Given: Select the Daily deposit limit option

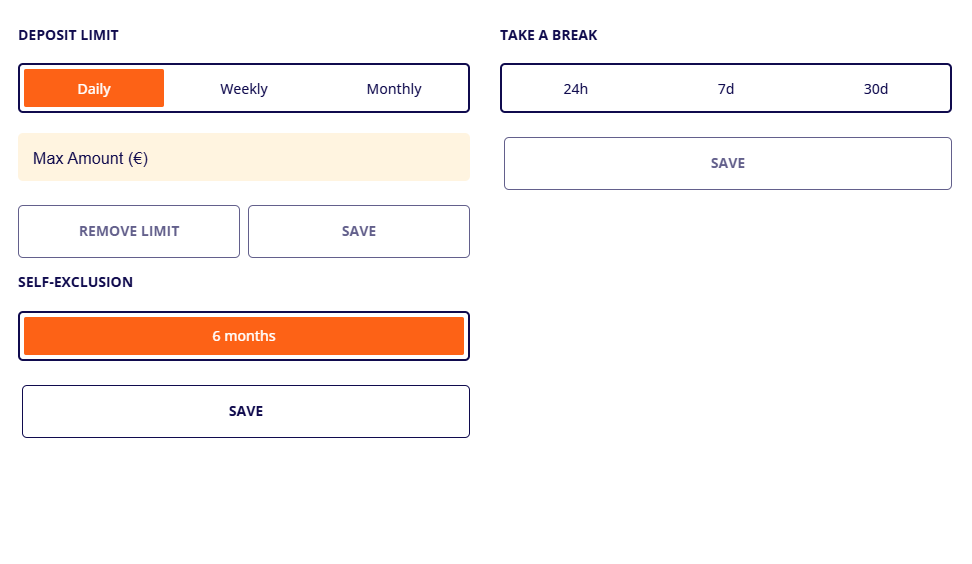Looking at the screenshot, I should point(94,88).
